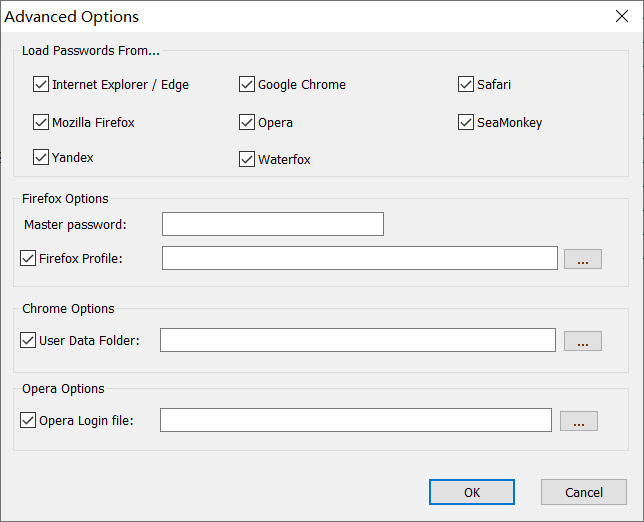The width and height of the screenshot is (644, 522).
Task: Confirm settings with the OK button
Action: (x=472, y=492)
